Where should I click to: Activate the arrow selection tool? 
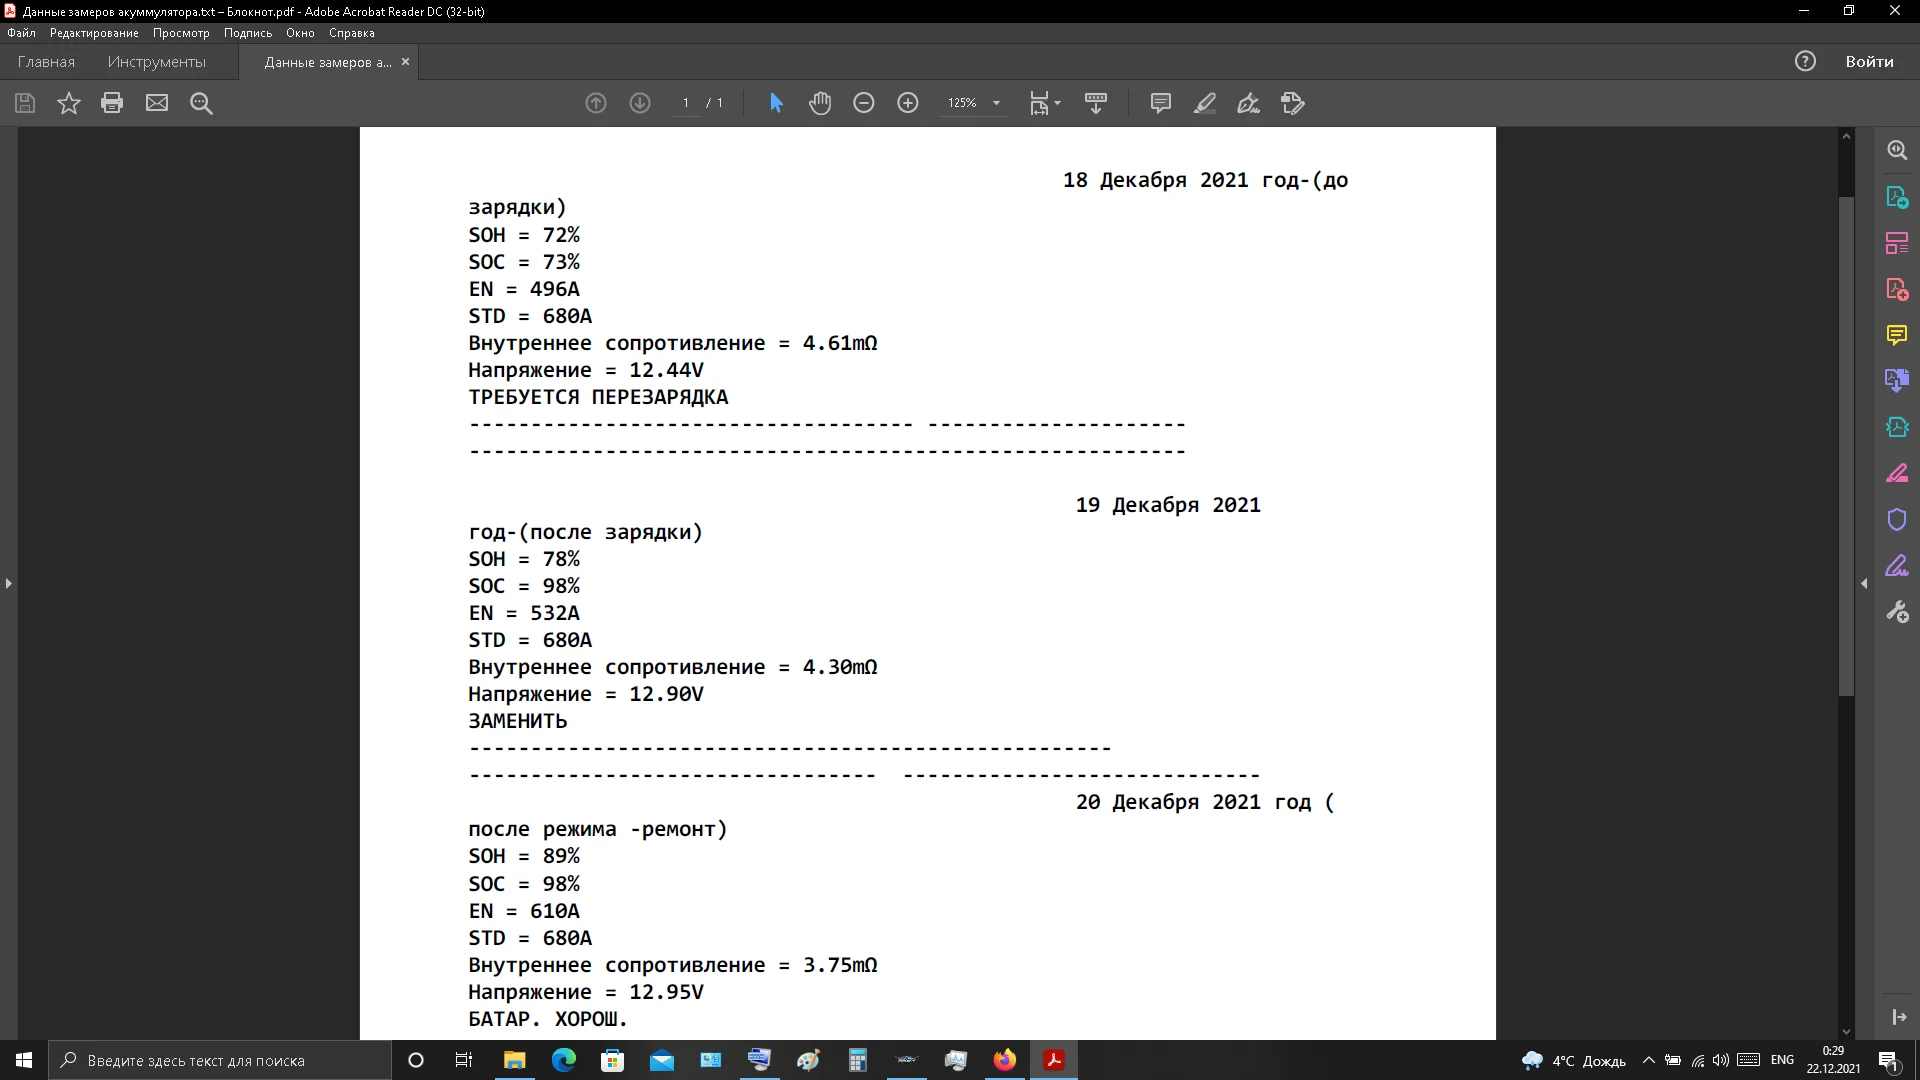tap(776, 103)
